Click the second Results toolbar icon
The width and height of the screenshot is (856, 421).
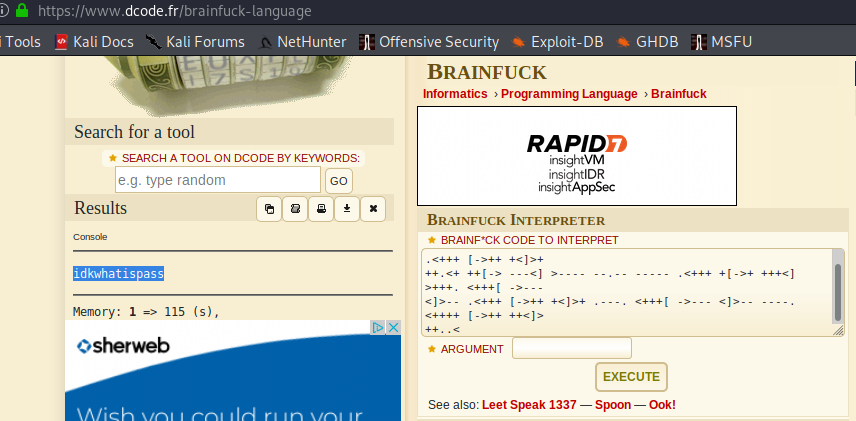295,208
